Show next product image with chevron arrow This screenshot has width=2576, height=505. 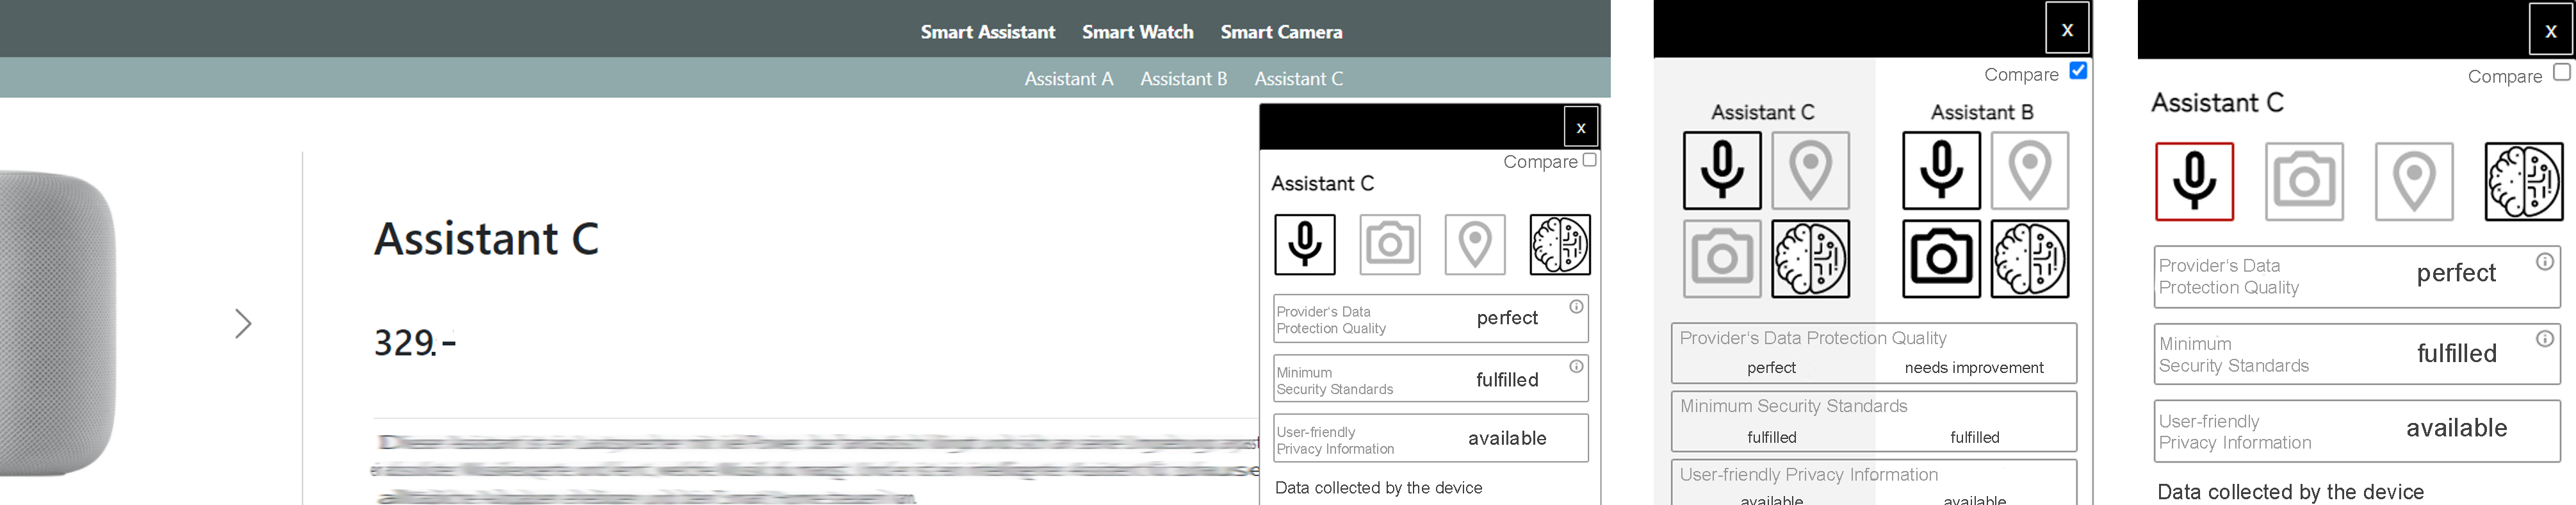(x=243, y=323)
